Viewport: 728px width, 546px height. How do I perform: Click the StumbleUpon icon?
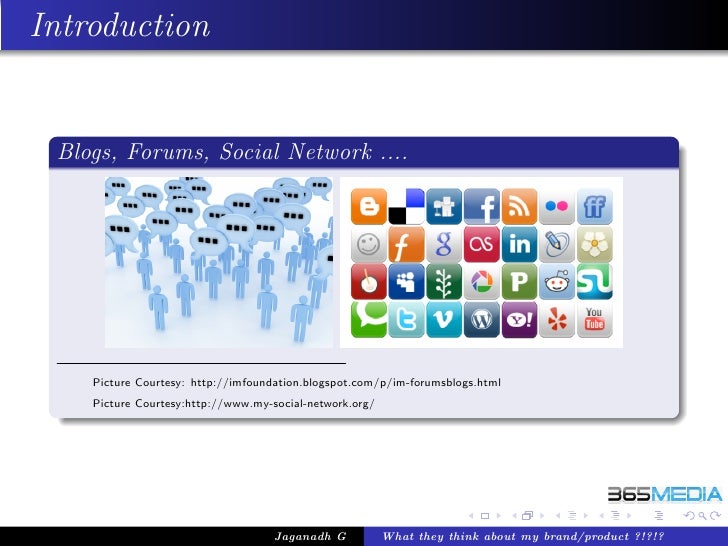pos(595,282)
